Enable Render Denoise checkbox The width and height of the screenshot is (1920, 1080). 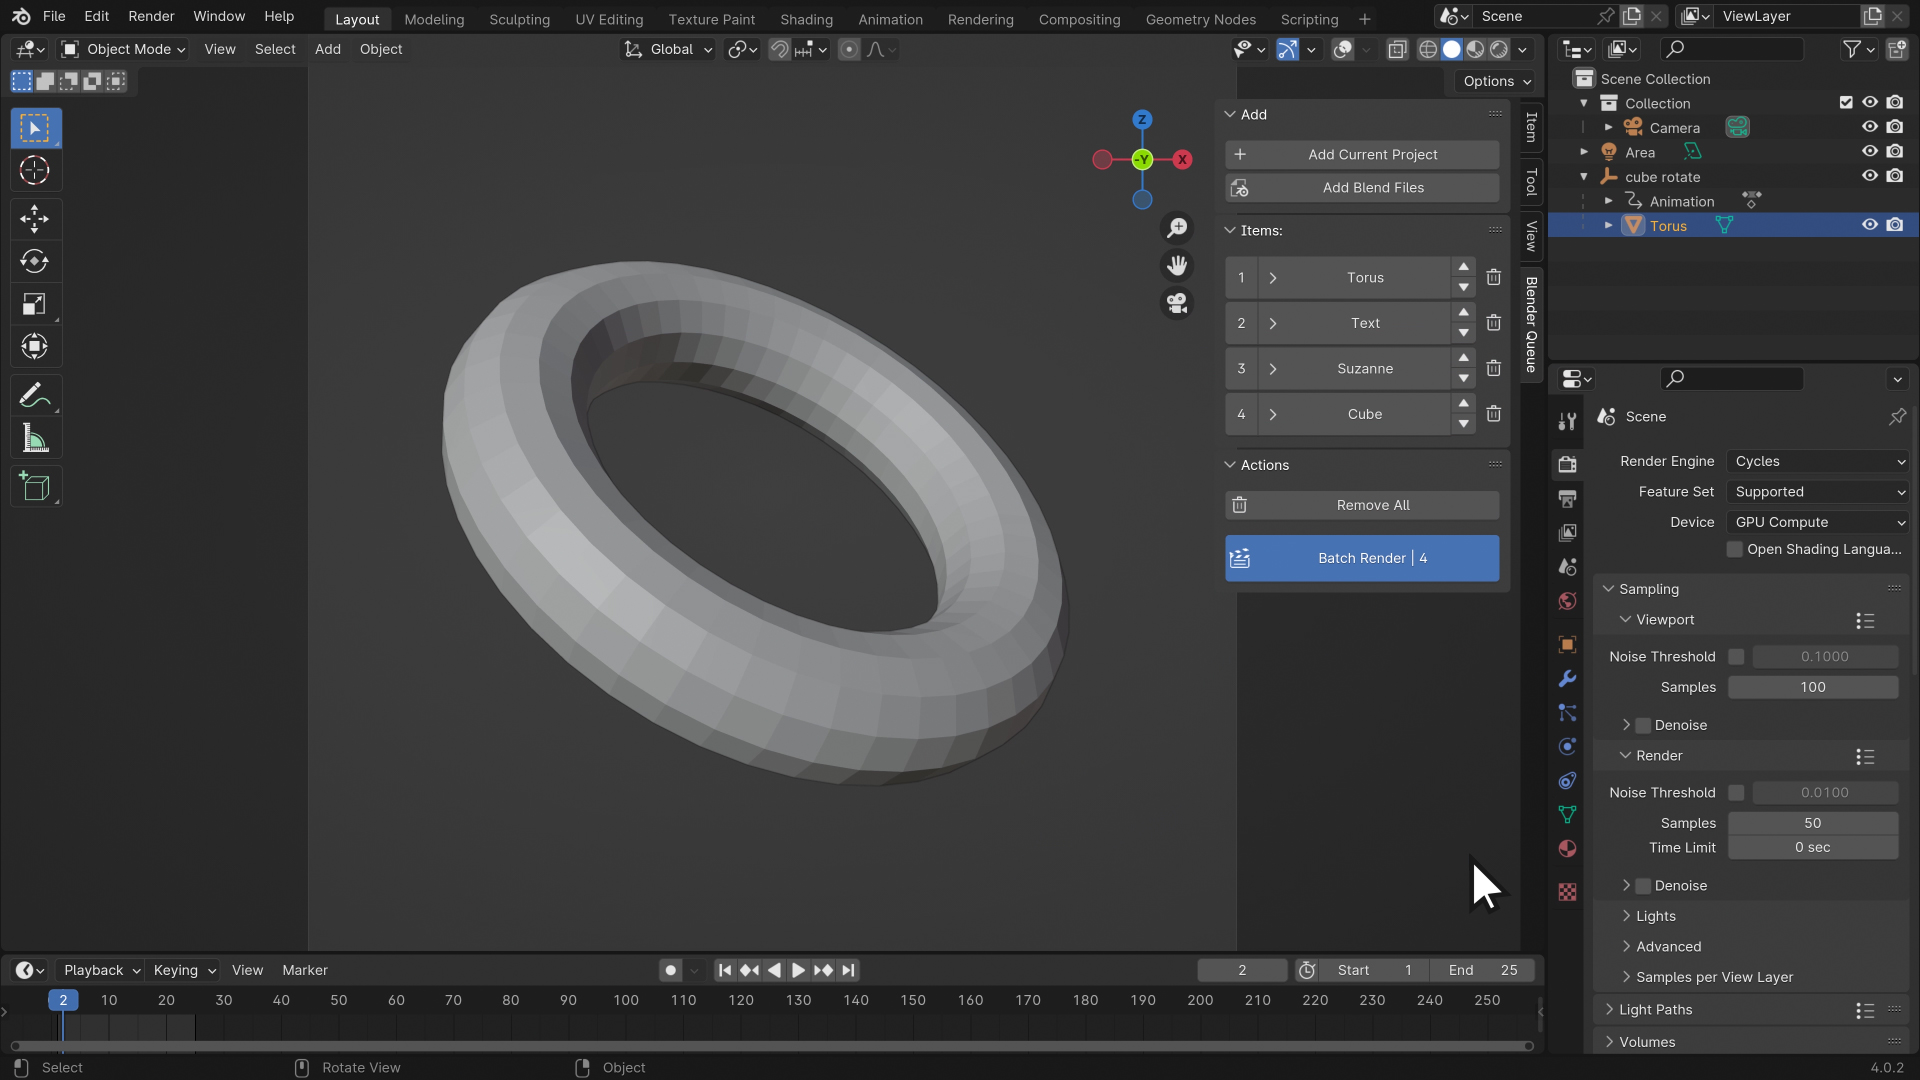coord(1643,886)
